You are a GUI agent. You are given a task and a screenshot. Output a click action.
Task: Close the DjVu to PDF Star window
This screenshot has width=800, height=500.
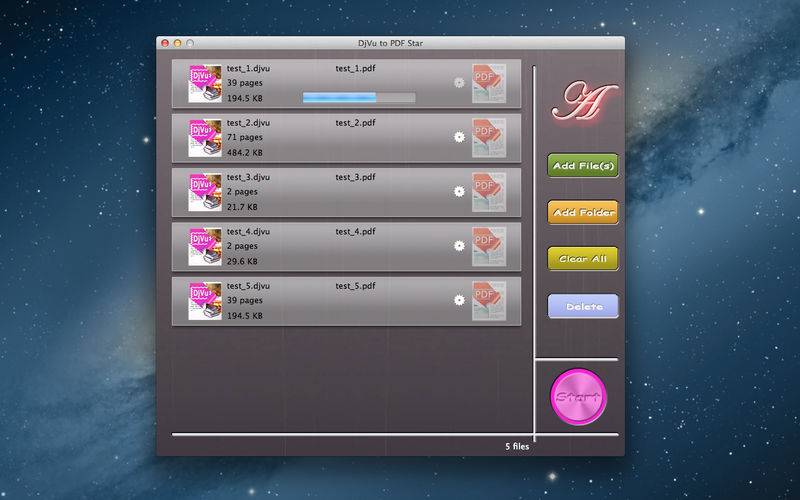165,43
